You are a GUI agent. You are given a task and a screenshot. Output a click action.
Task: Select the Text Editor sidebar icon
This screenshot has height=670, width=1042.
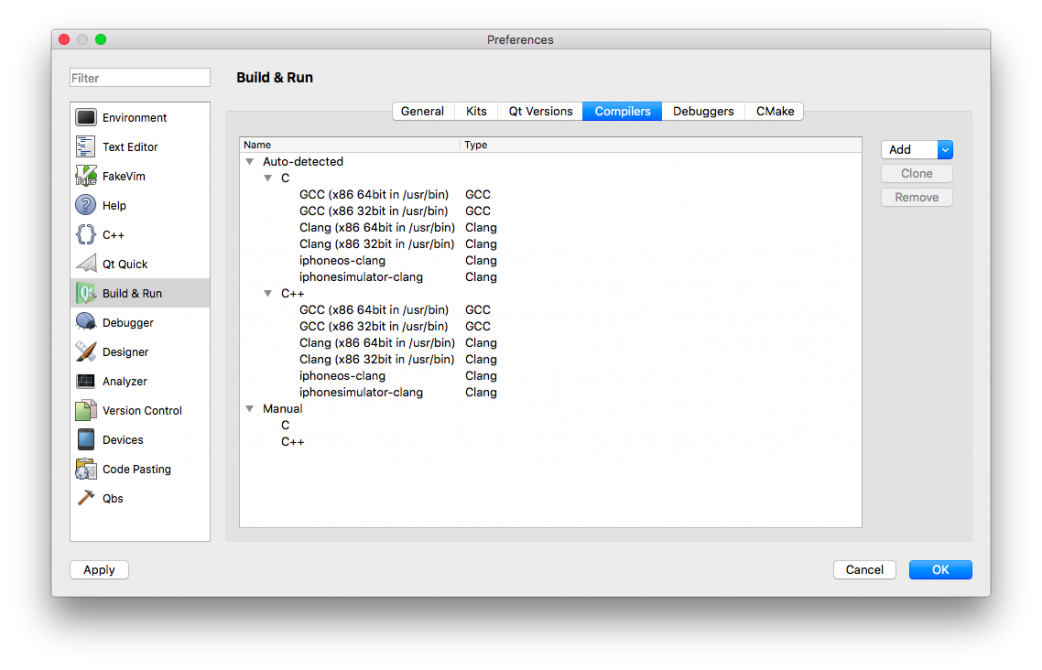pos(86,147)
